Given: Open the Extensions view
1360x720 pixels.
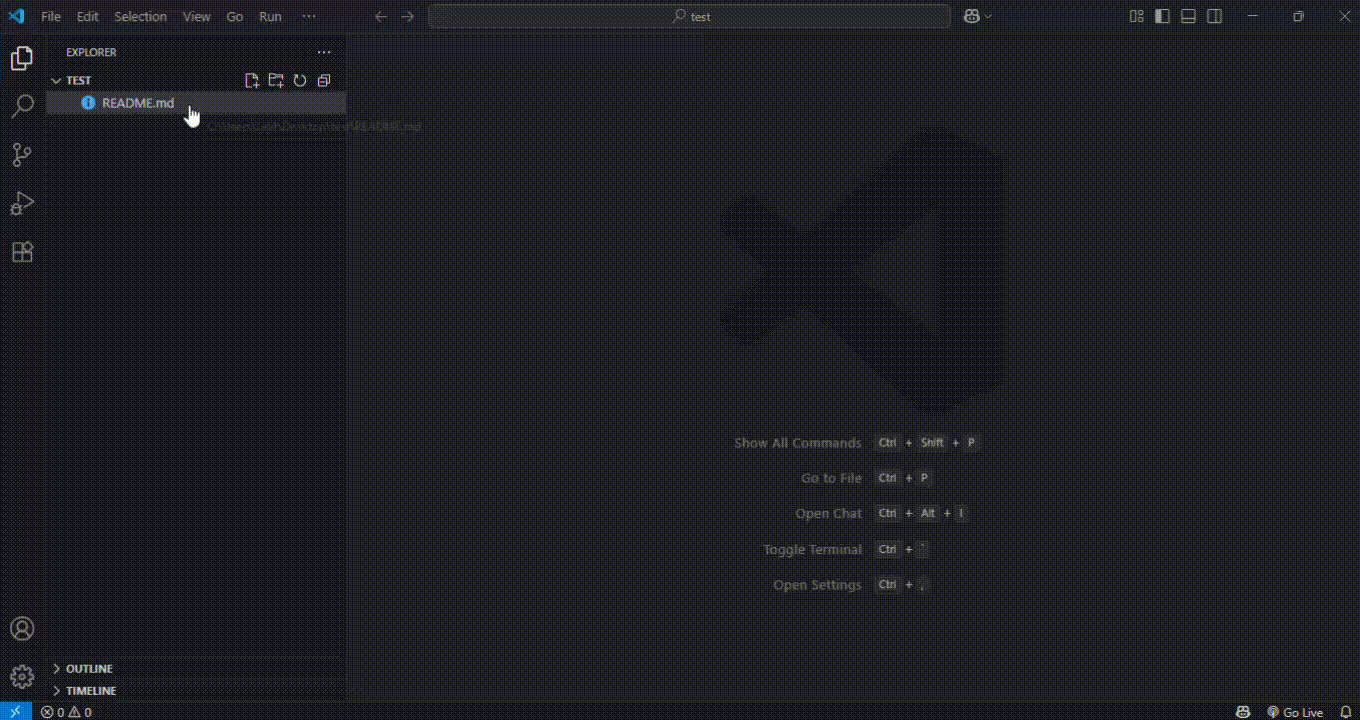Looking at the screenshot, I should [x=22, y=252].
